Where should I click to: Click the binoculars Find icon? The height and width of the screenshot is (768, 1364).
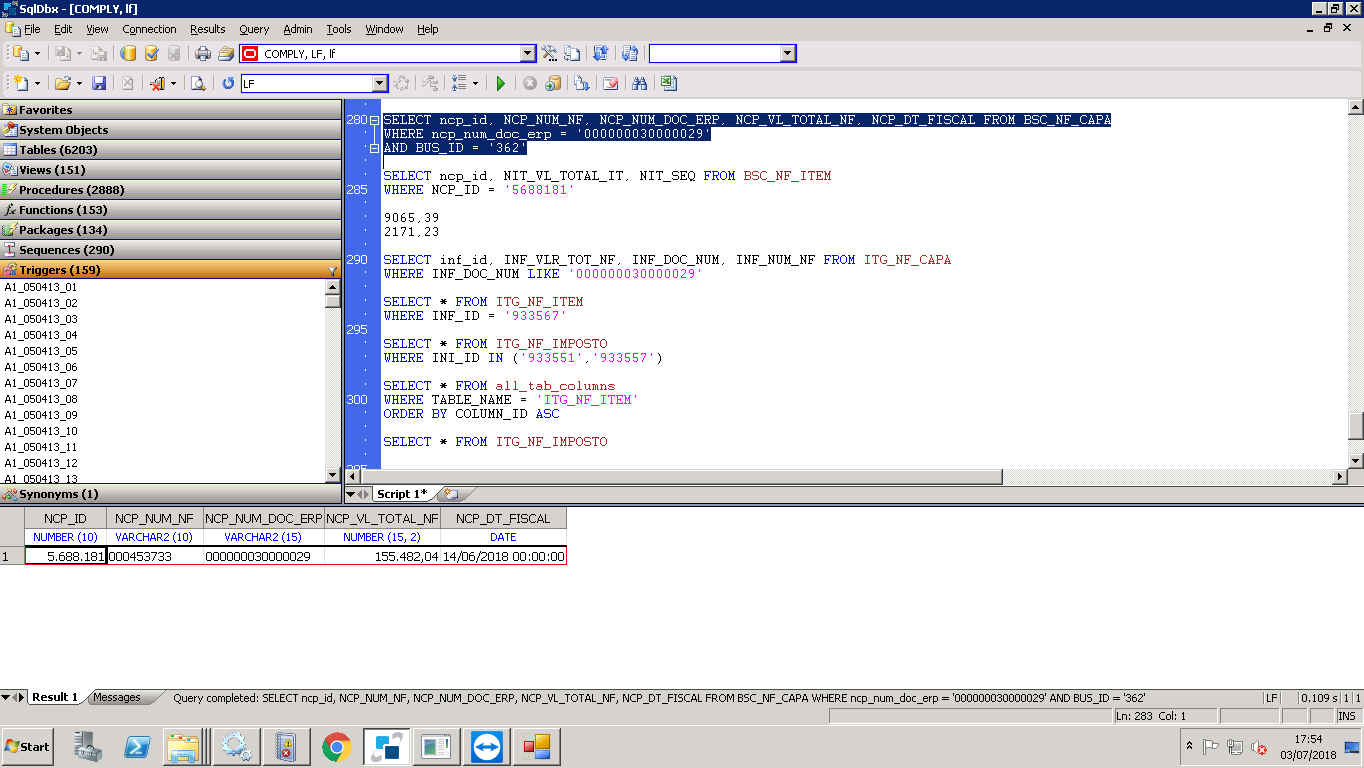coord(639,84)
